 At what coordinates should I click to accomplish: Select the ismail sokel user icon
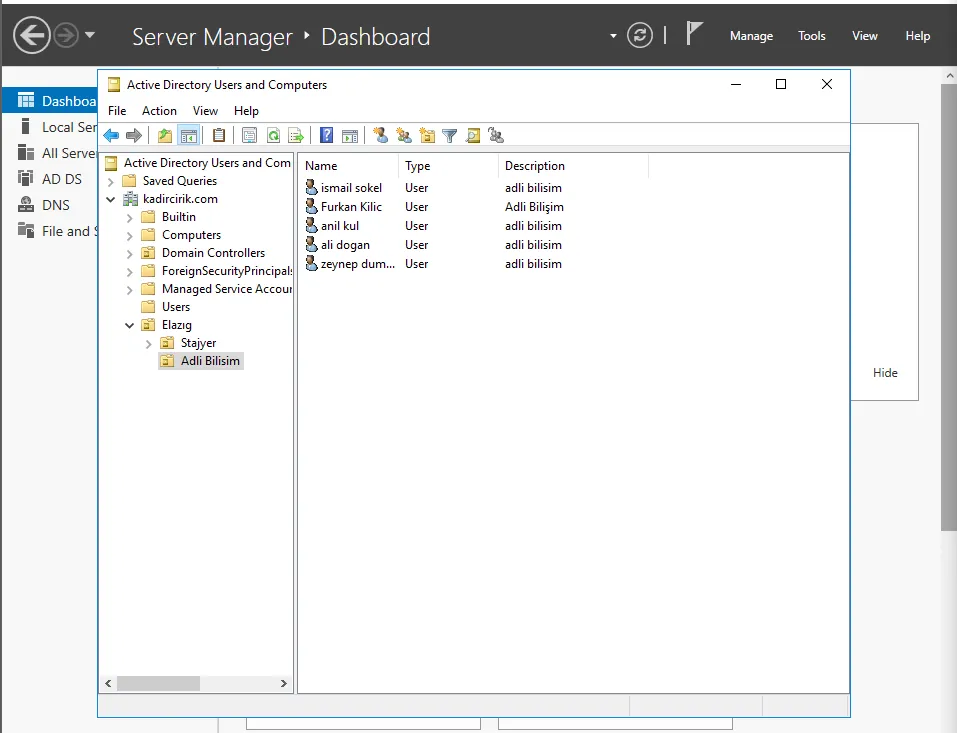point(311,187)
